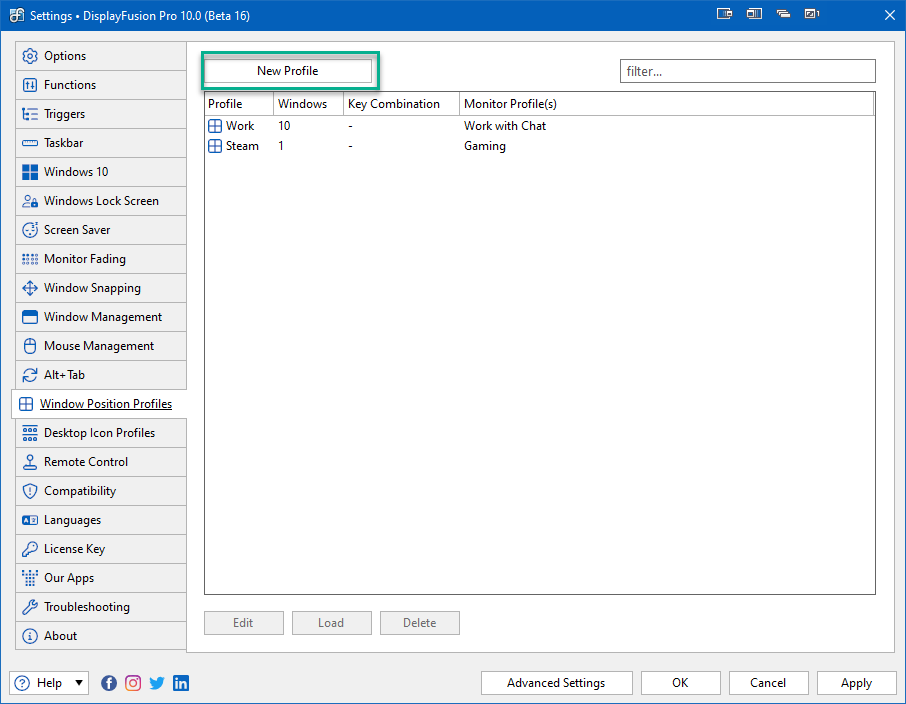Switch to Window Management tab
The width and height of the screenshot is (906, 704).
[x=101, y=317]
